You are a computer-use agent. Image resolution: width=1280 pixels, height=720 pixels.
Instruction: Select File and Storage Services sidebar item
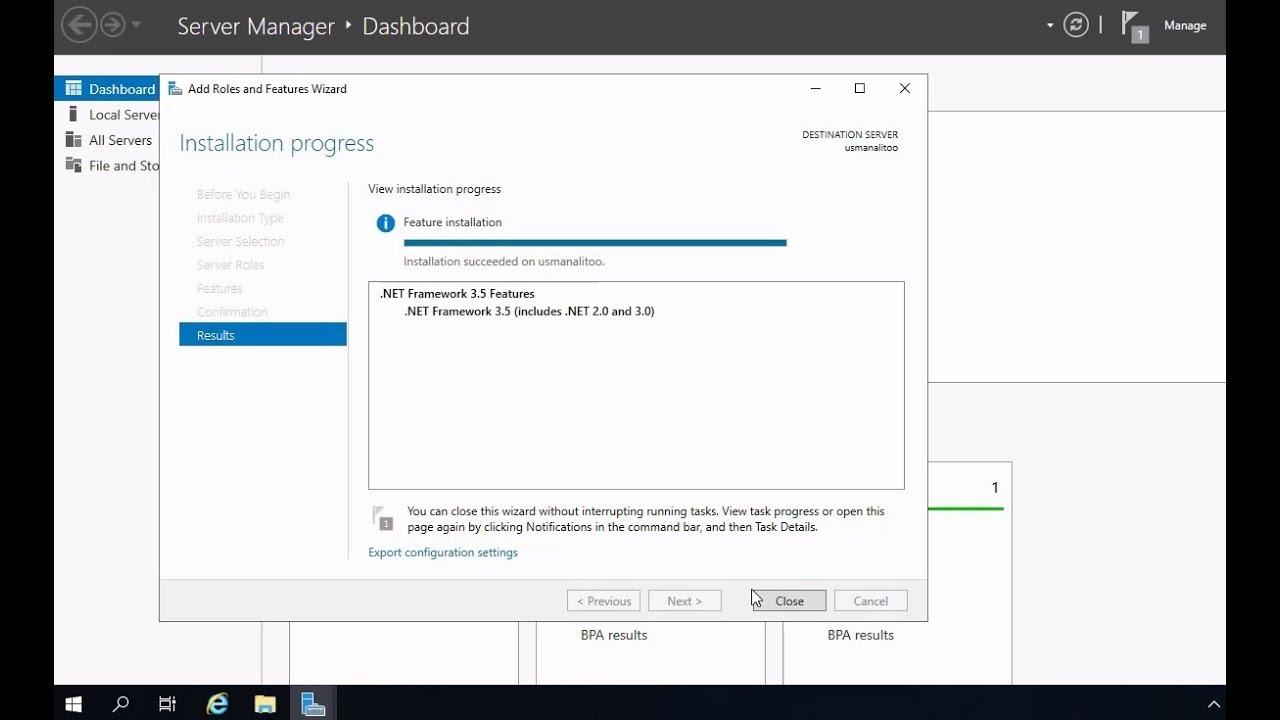tap(107, 166)
